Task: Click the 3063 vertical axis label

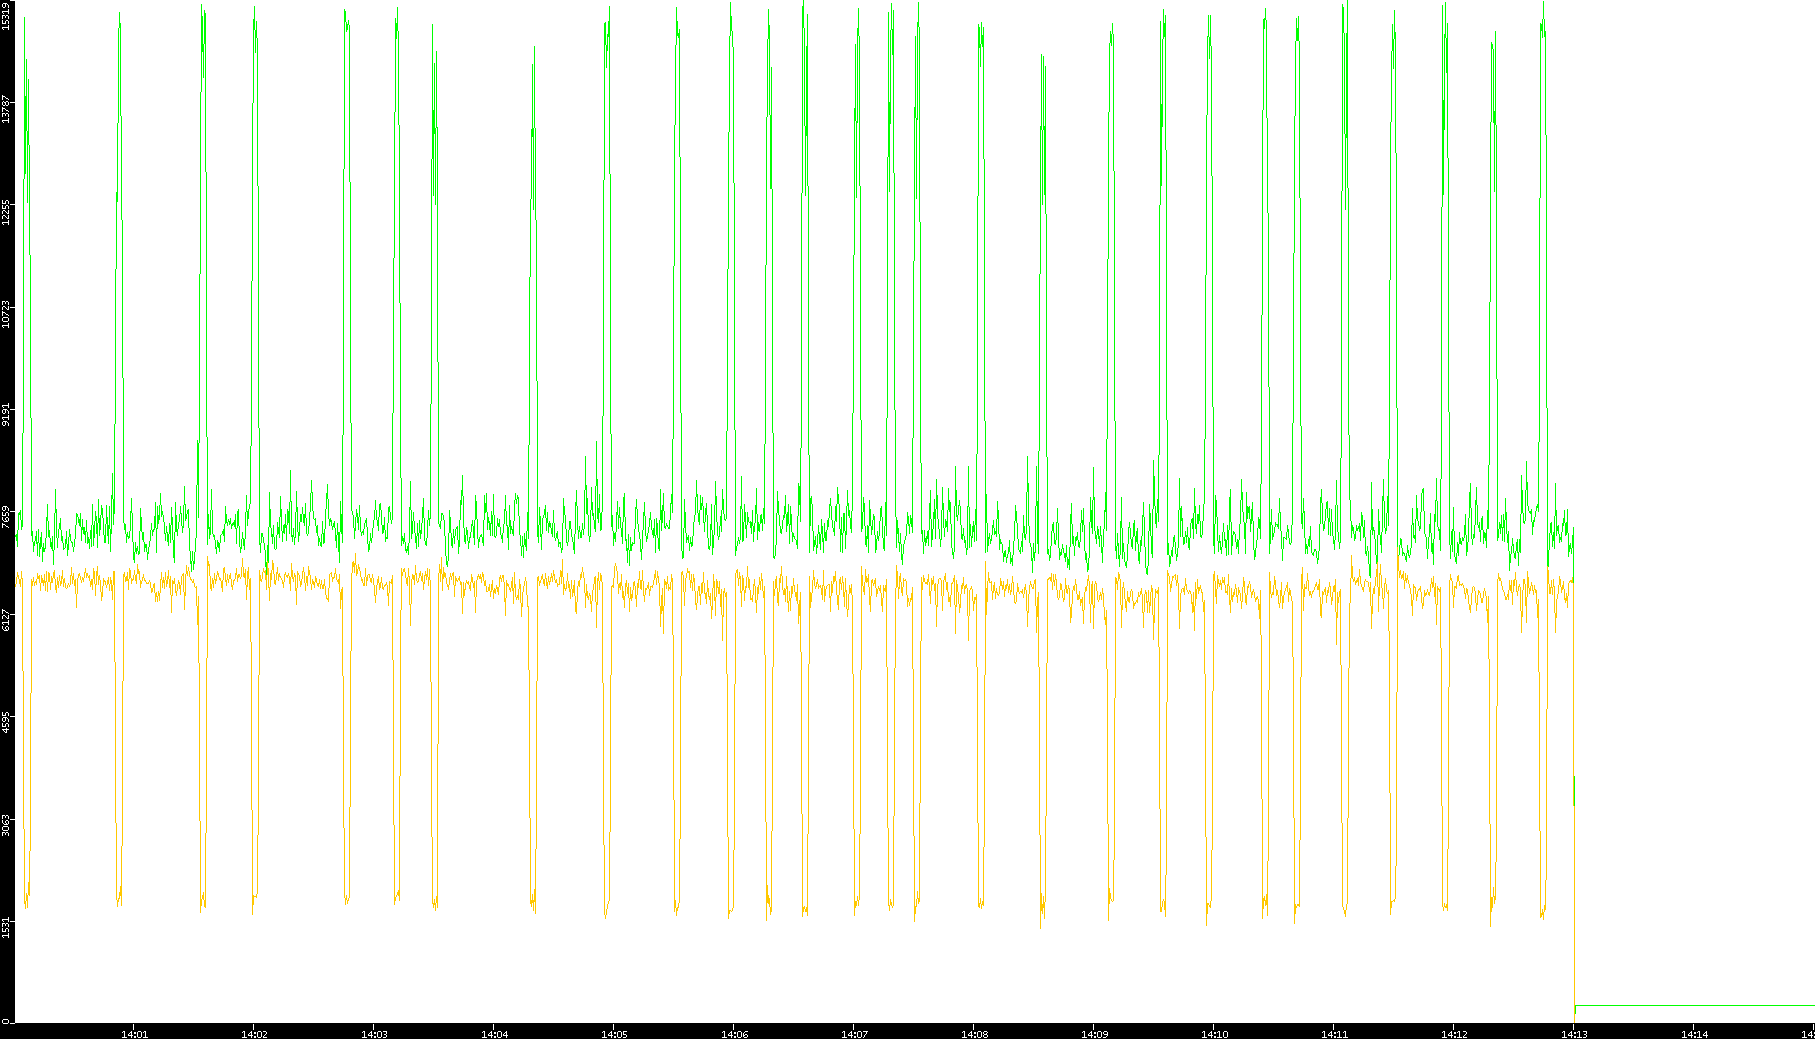Action: click(x=7, y=824)
